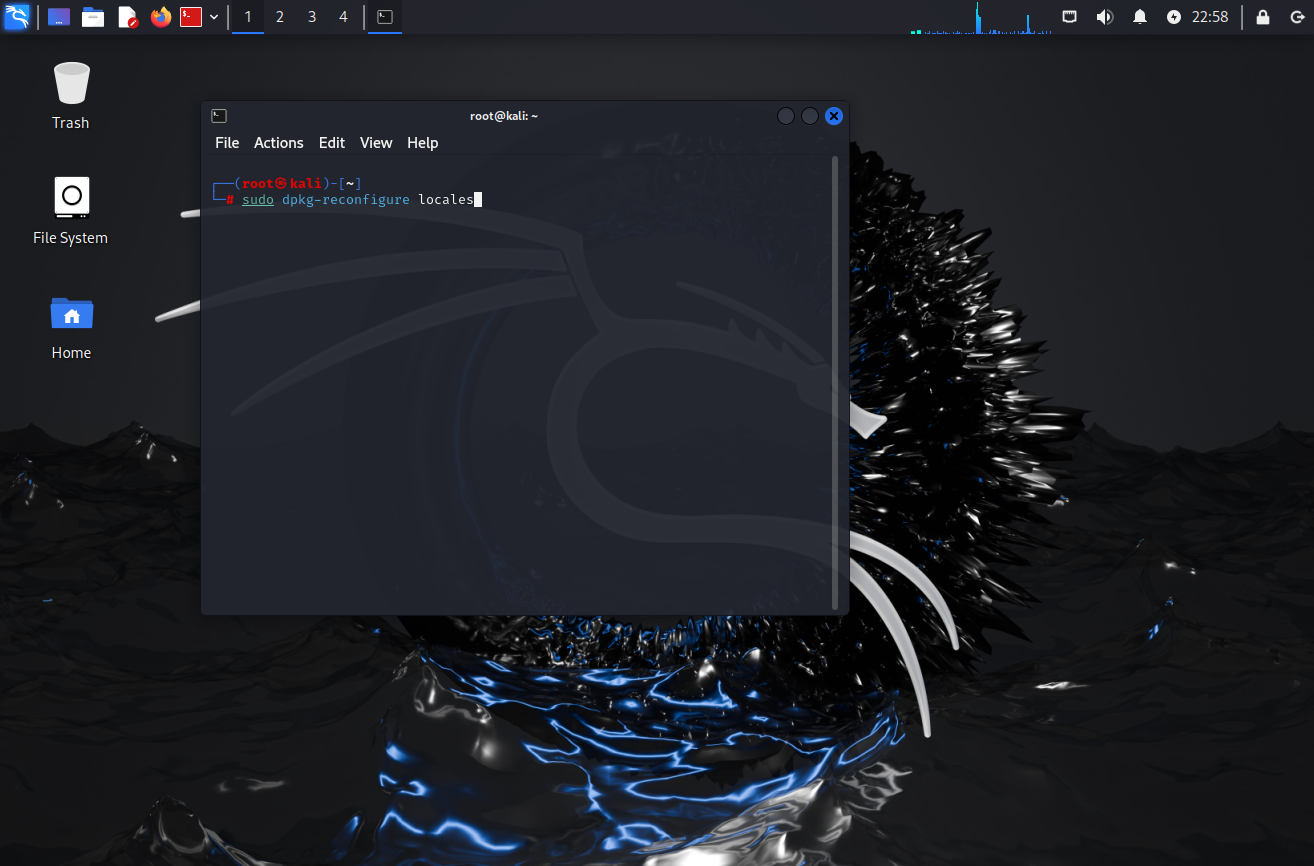Click the 'root㉿kali' prompt text
Screen dimensions: 1314x866
point(282,183)
